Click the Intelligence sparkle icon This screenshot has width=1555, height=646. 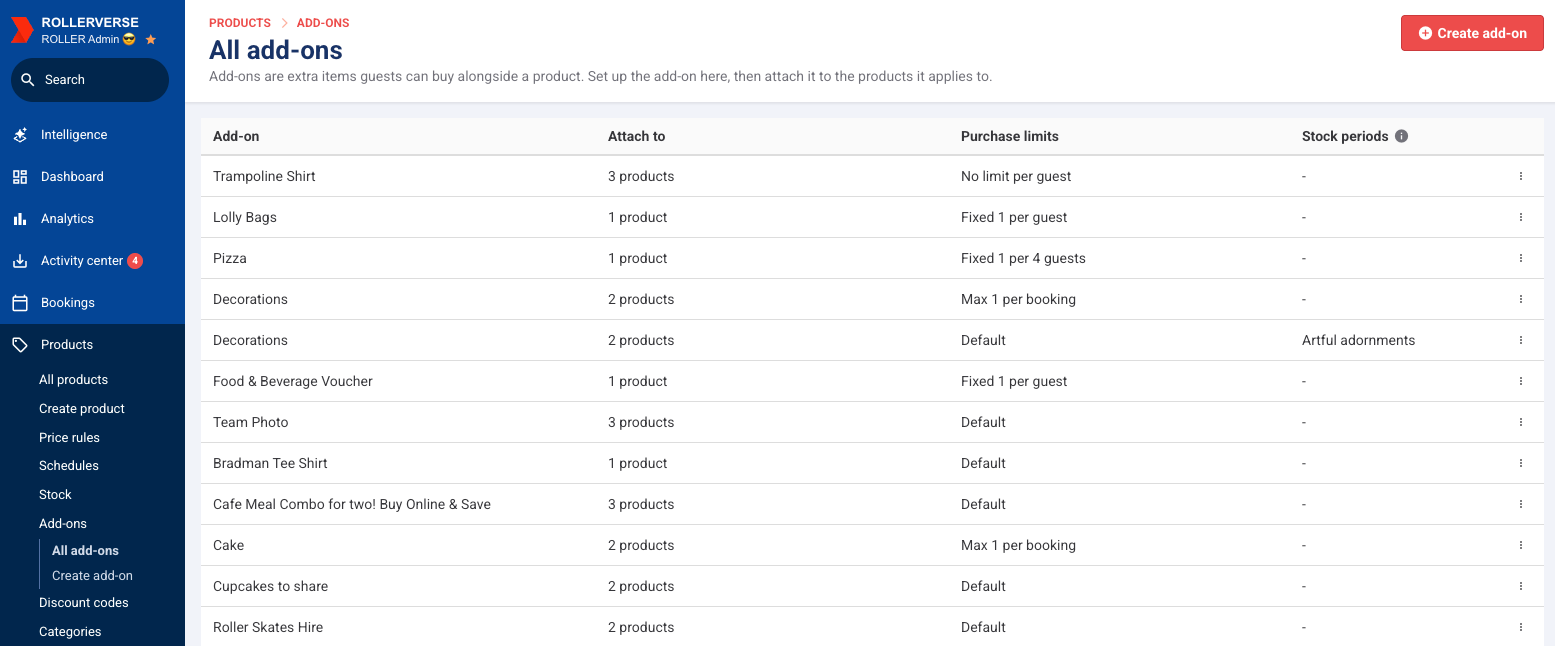click(x=20, y=135)
